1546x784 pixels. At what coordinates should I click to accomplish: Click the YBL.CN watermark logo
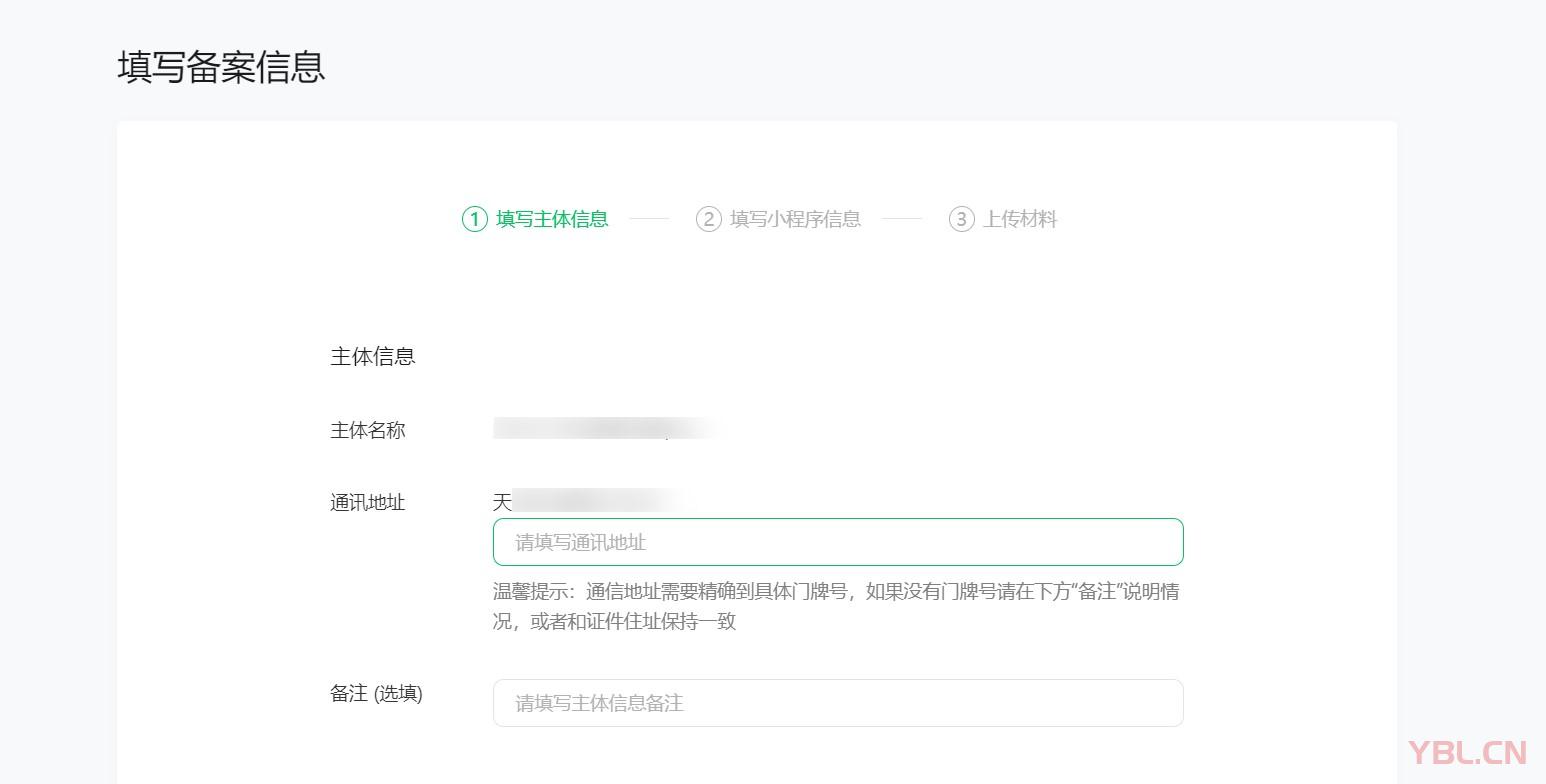click(1466, 752)
